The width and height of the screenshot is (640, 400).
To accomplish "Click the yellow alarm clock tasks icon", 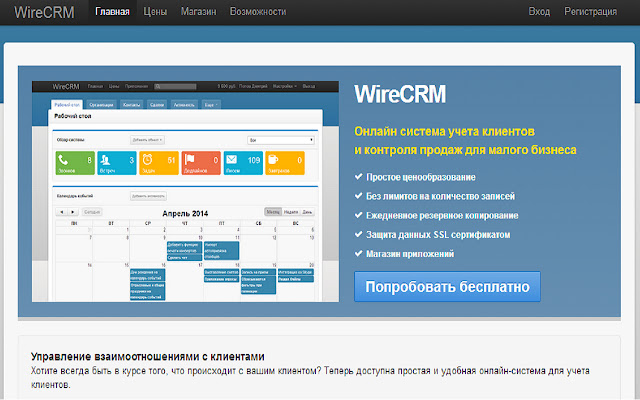I will point(147,159).
